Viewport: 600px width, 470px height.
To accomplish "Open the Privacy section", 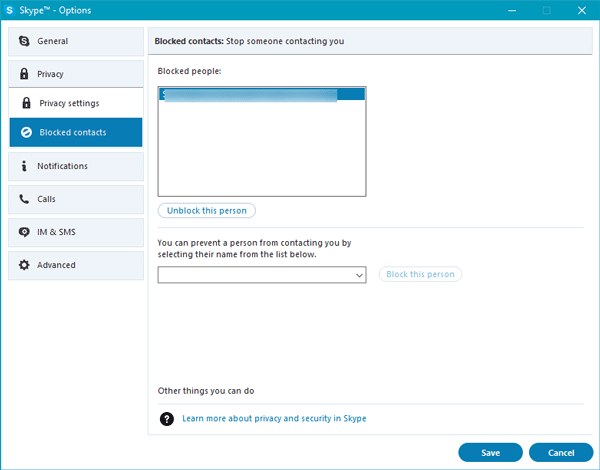I will click(x=76, y=74).
